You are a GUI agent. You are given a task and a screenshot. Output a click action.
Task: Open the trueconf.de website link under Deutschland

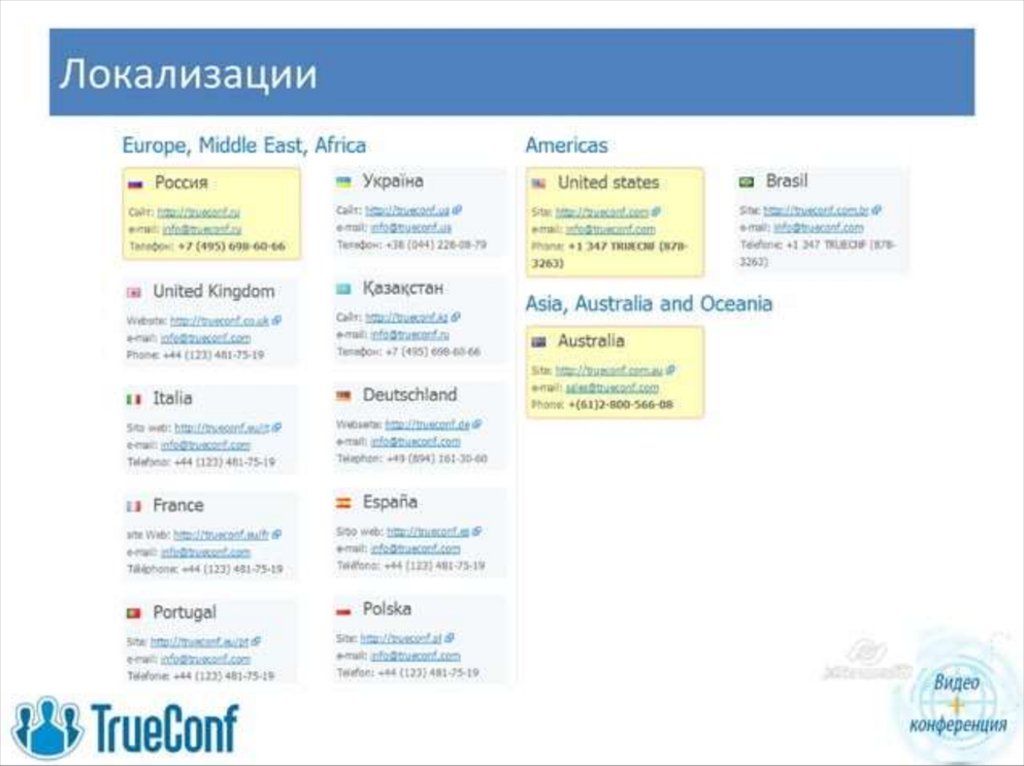428,424
